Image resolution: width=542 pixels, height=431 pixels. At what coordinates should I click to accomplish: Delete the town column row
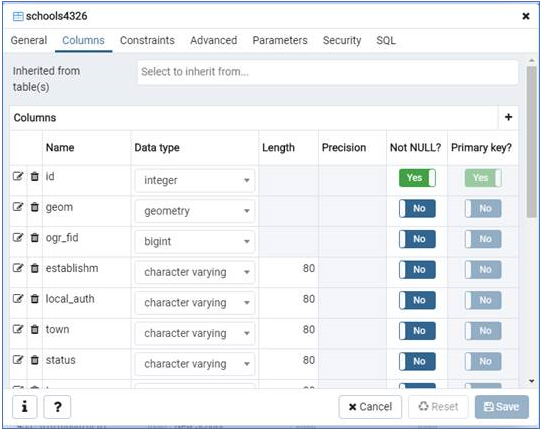click(35, 329)
